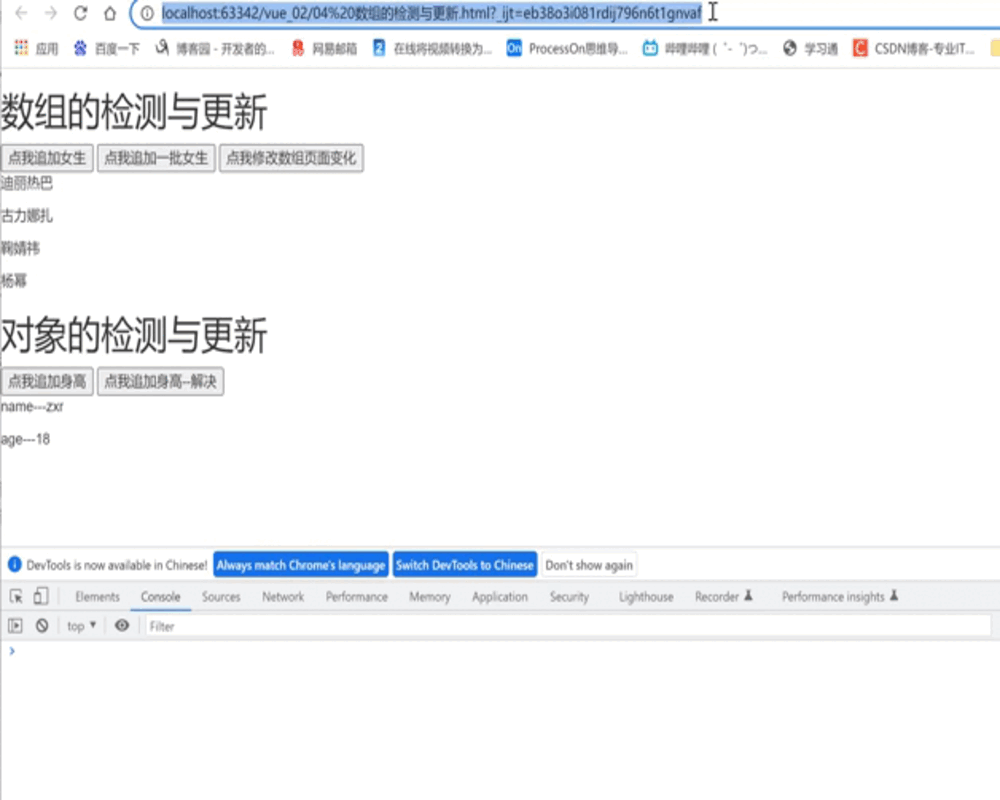Open the 学习通 bookmark
This screenshot has width=1000, height=800.
click(x=811, y=48)
